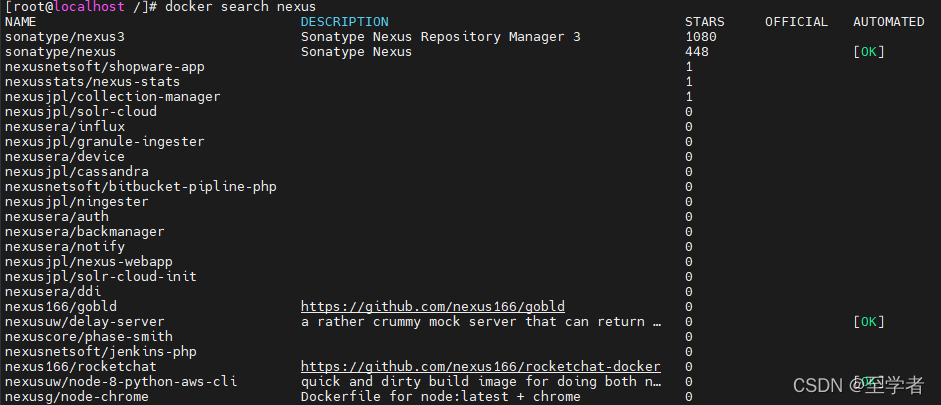Click the 1080 stars value
This screenshot has width=941, height=405.
point(700,37)
